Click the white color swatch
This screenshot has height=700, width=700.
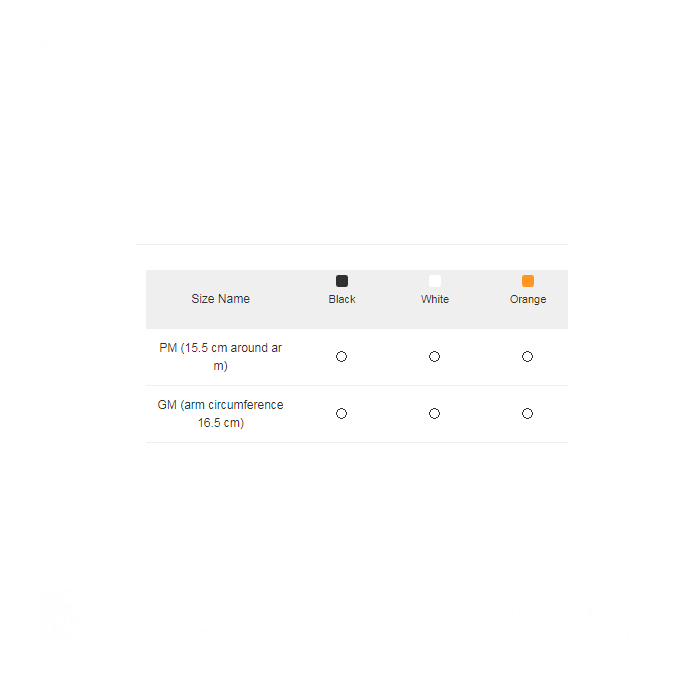pos(435,281)
